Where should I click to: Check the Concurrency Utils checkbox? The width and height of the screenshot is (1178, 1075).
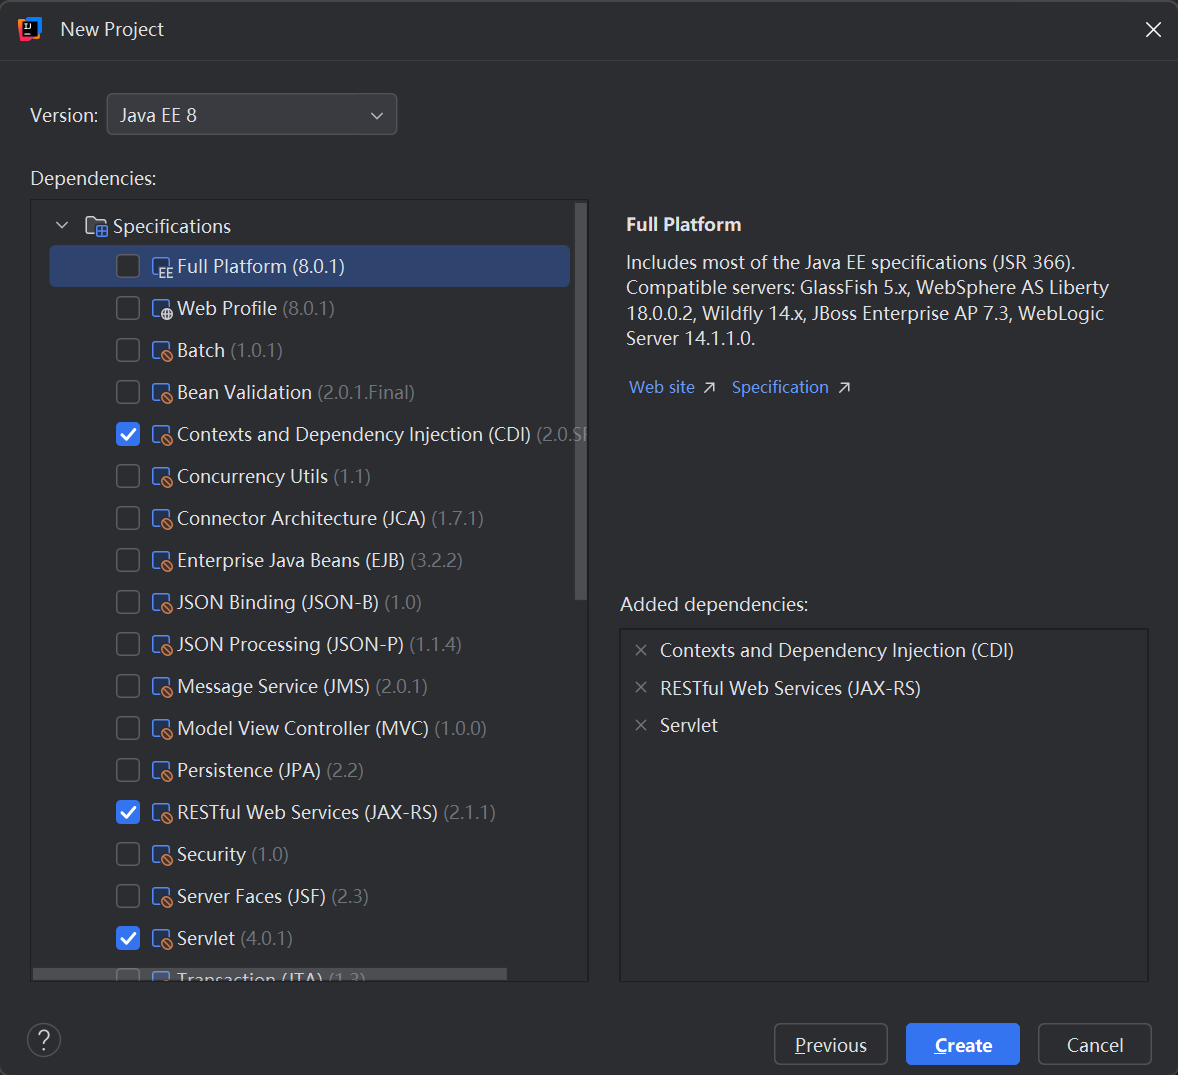(x=128, y=476)
